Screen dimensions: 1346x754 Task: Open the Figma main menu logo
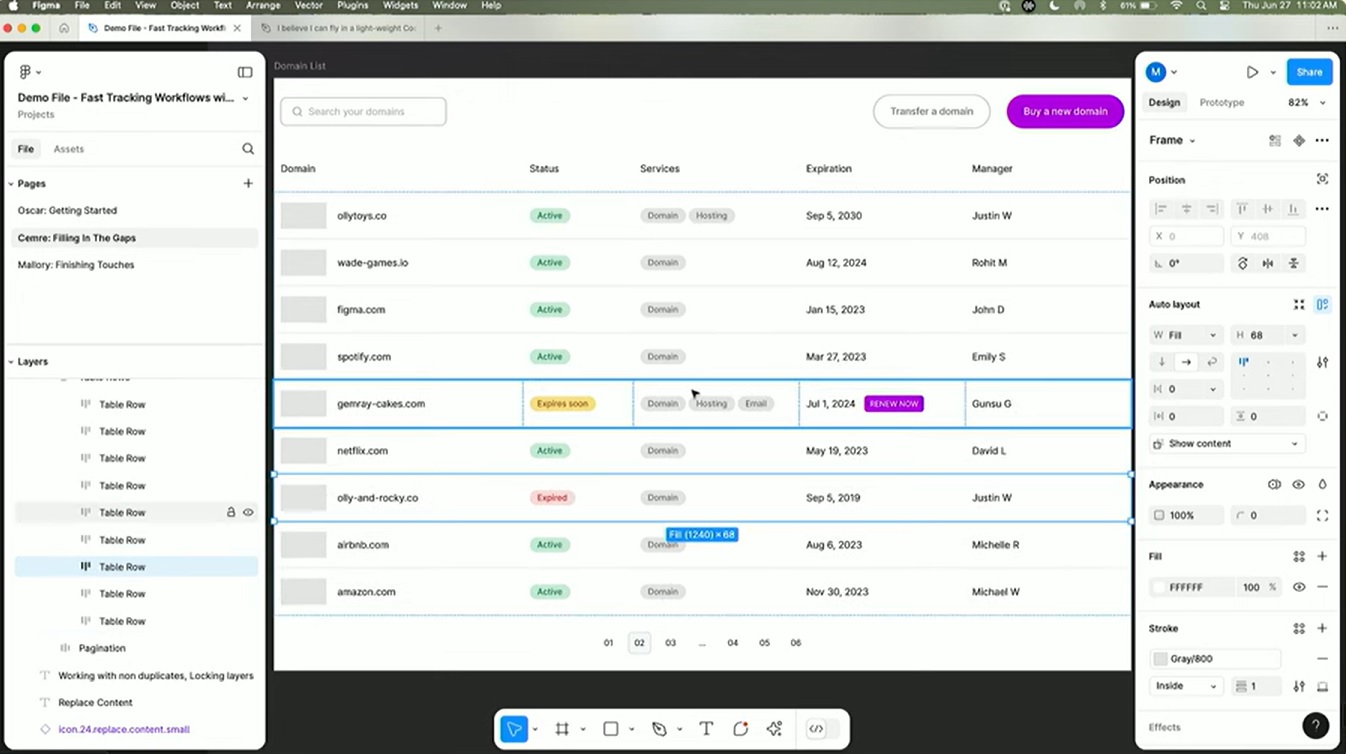(26, 72)
